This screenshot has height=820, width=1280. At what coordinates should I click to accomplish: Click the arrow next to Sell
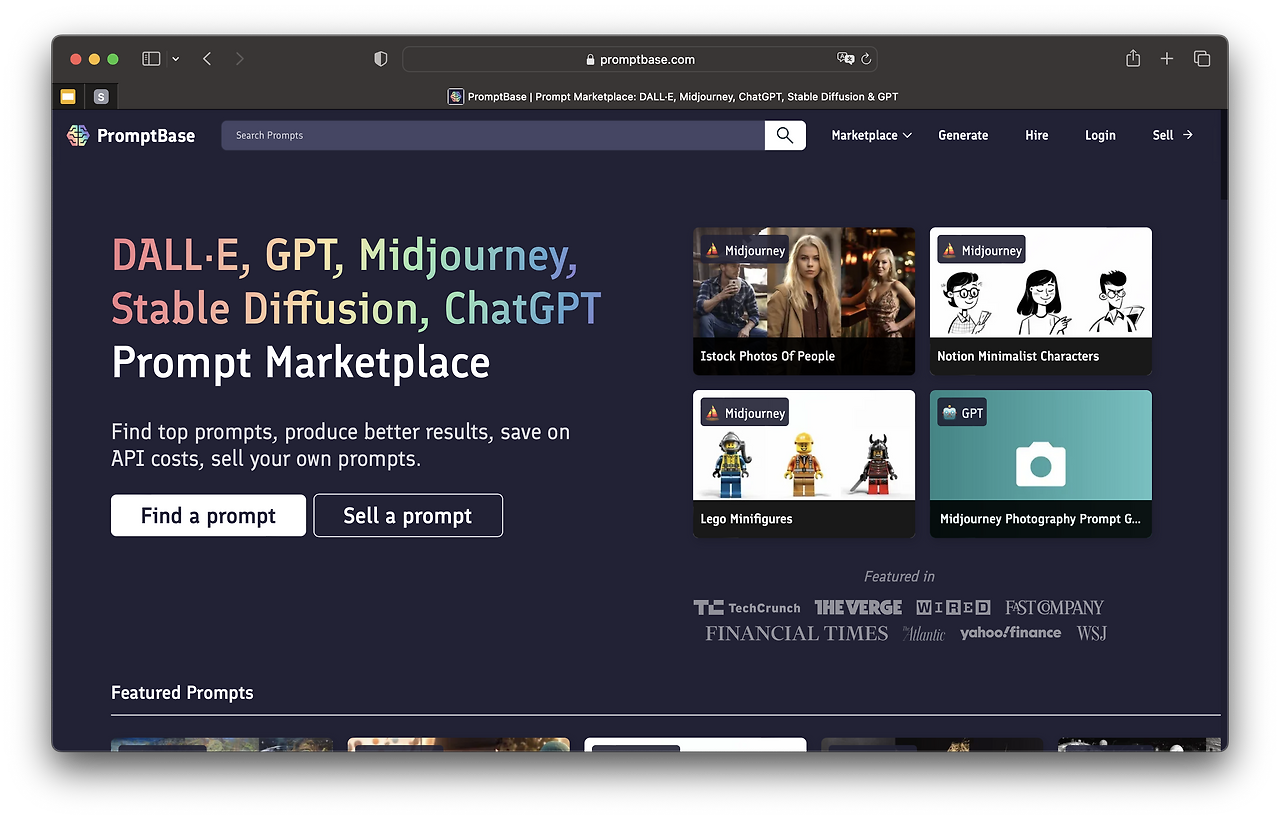pyautogui.click(x=1188, y=135)
